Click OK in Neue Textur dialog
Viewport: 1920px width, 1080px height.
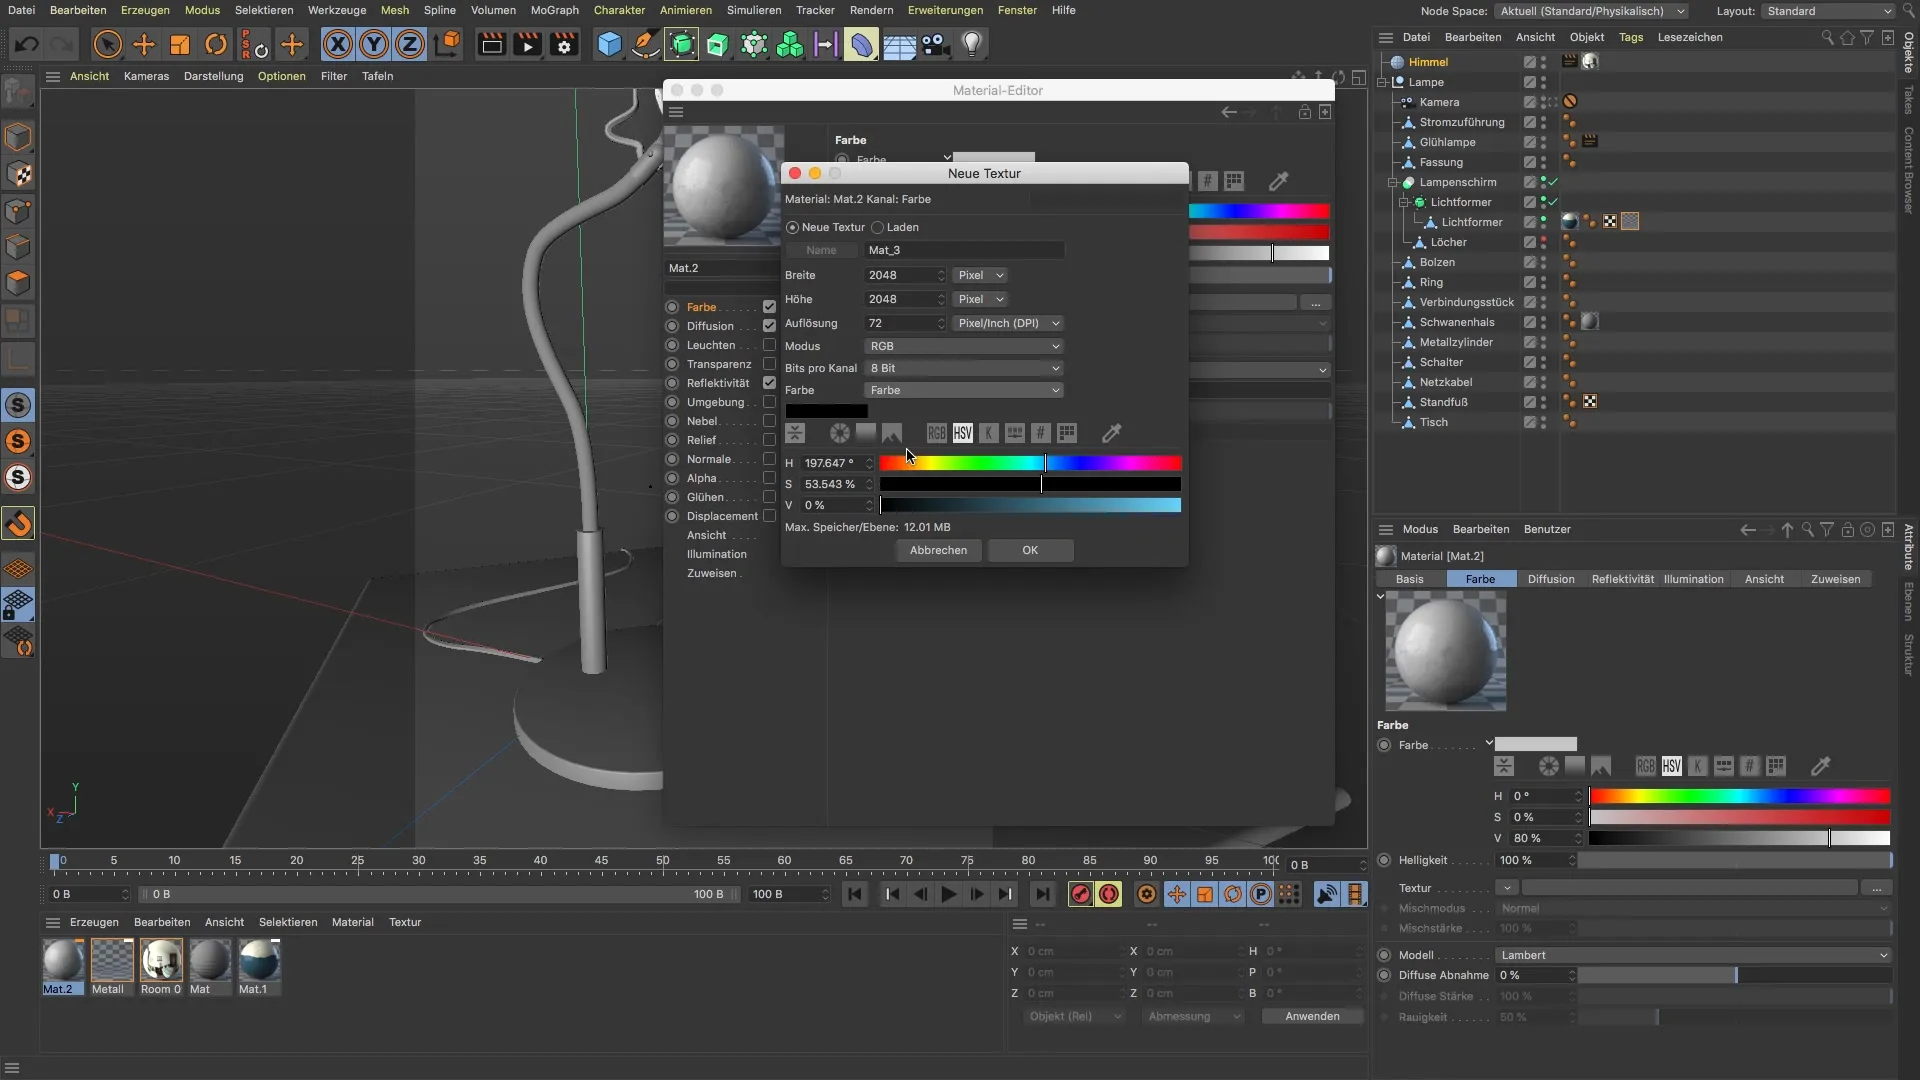(1030, 550)
